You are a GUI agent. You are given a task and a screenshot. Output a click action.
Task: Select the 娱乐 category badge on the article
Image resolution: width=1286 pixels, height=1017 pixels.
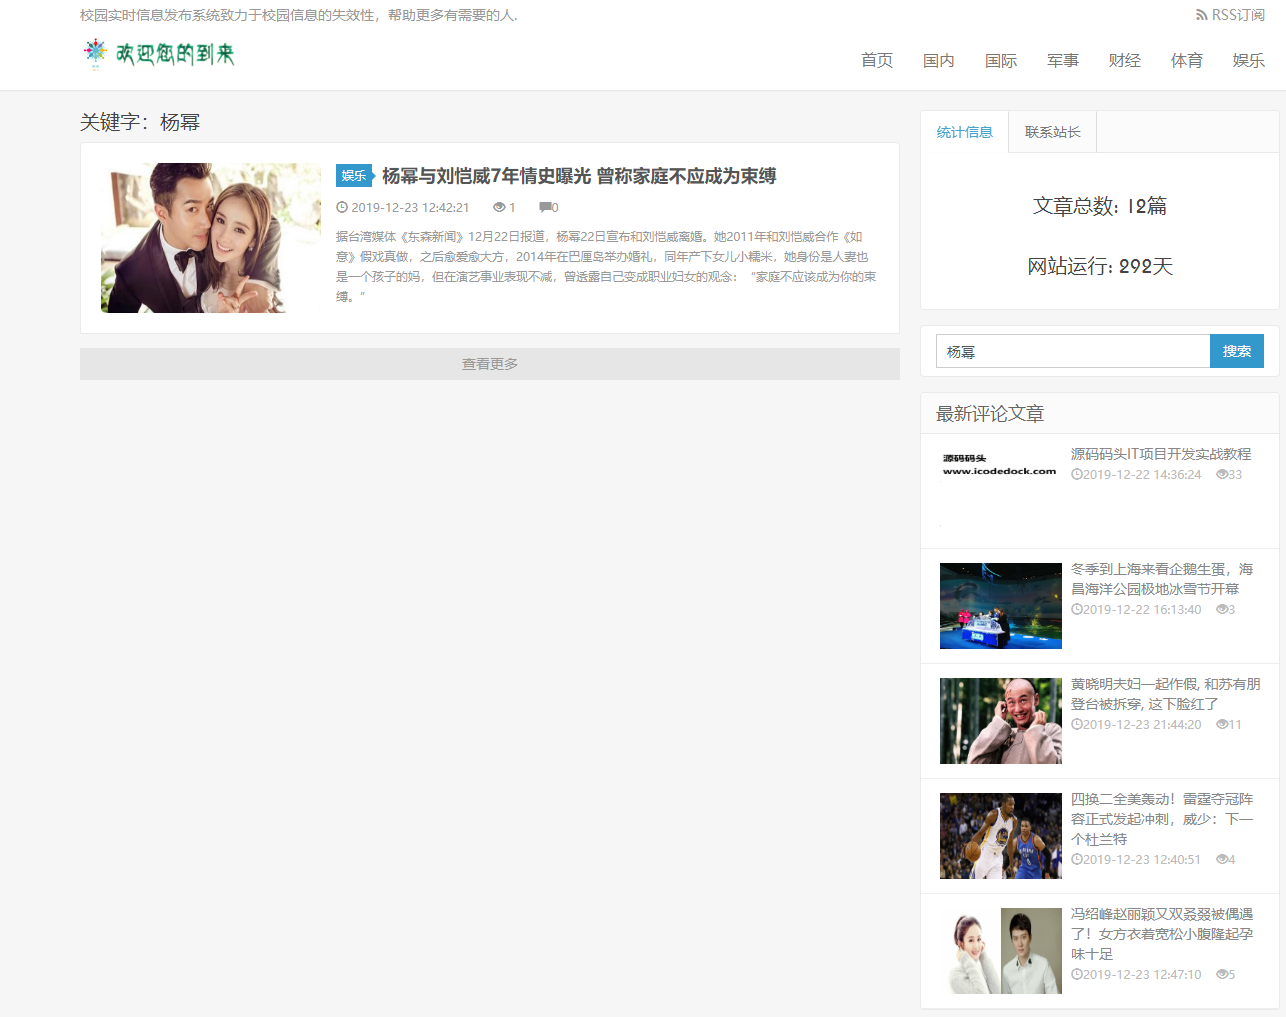[x=353, y=175]
